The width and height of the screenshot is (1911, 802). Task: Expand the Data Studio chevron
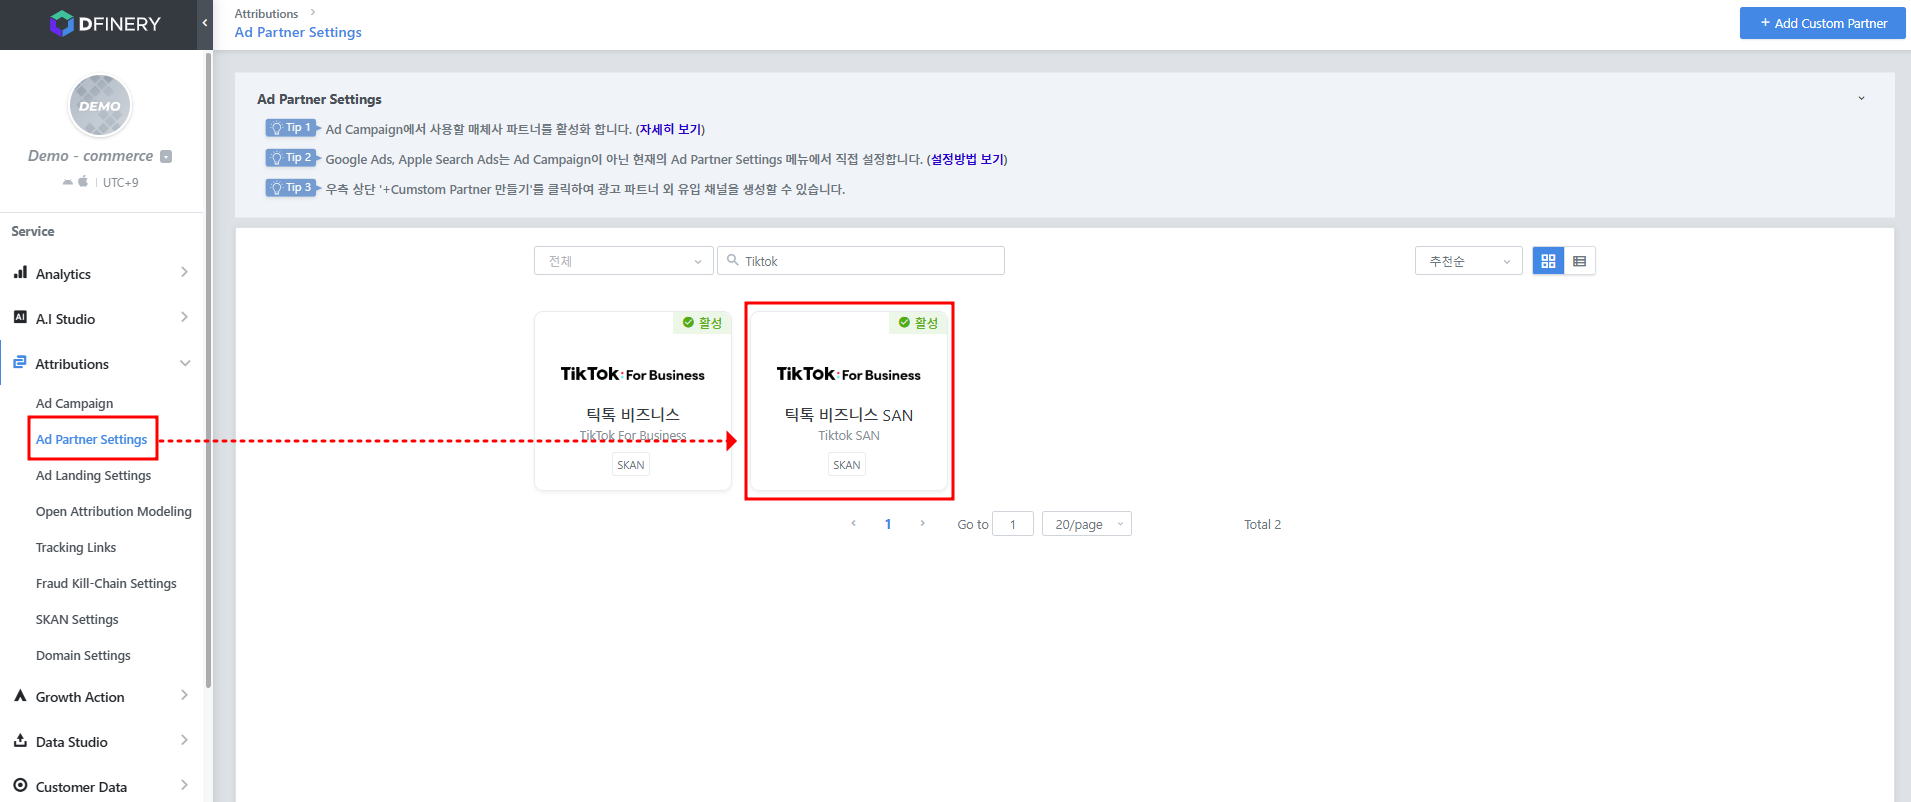(x=184, y=740)
